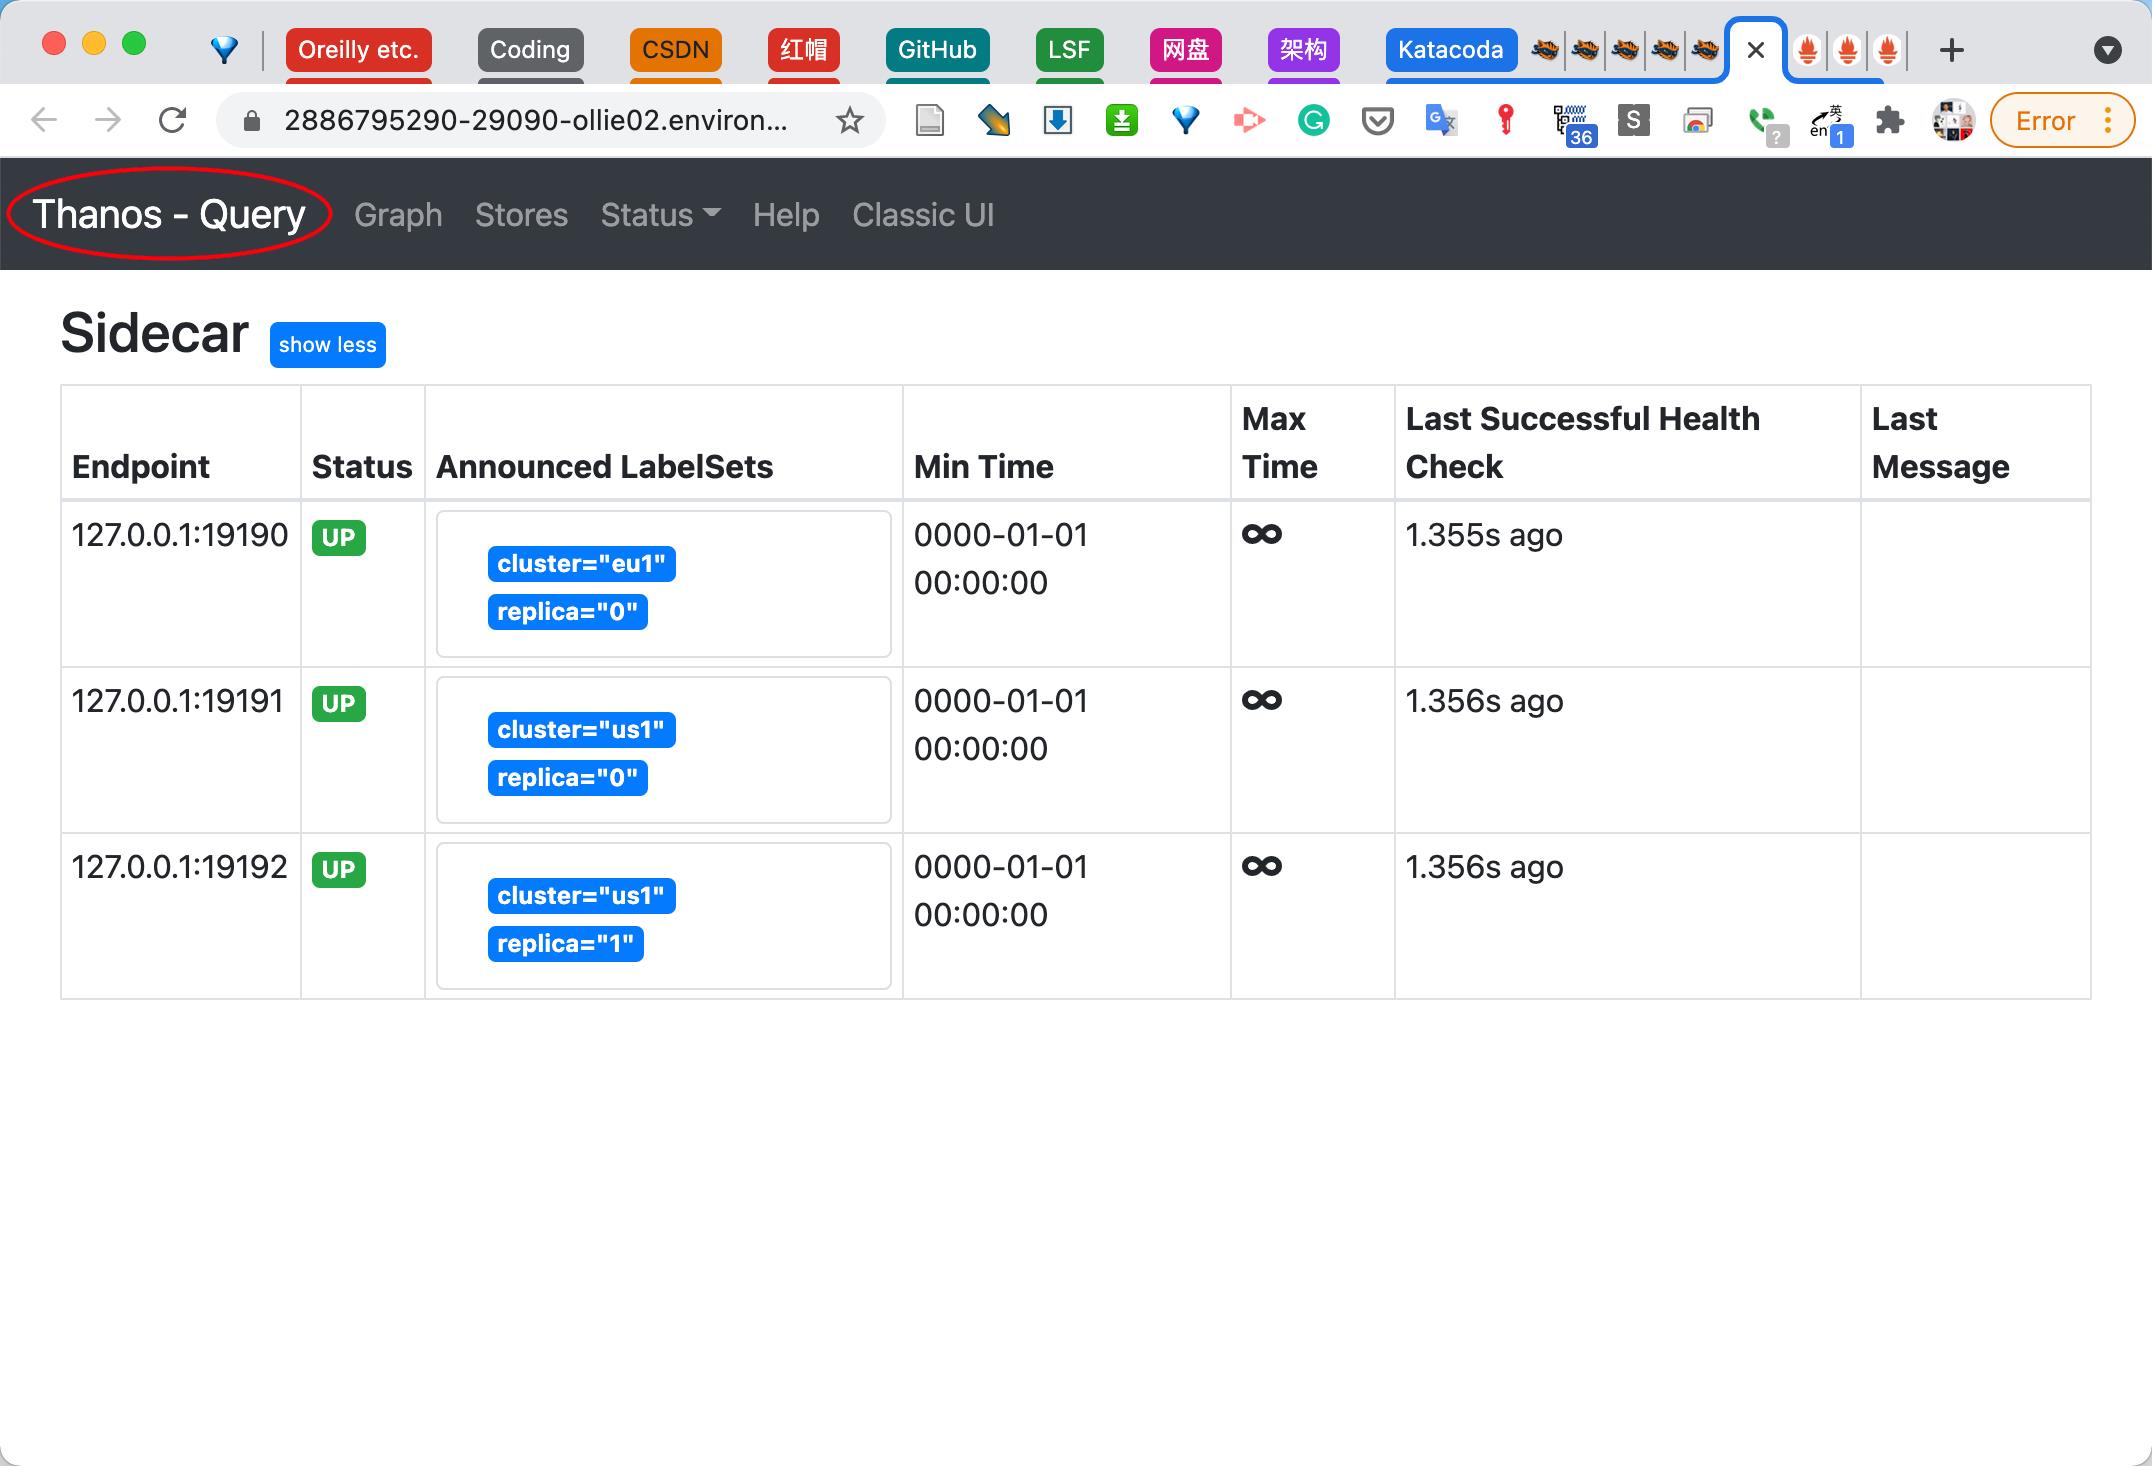Expand the Oreilly etc. tab group
Viewport: 2152px width, 1466px height.
(358, 49)
